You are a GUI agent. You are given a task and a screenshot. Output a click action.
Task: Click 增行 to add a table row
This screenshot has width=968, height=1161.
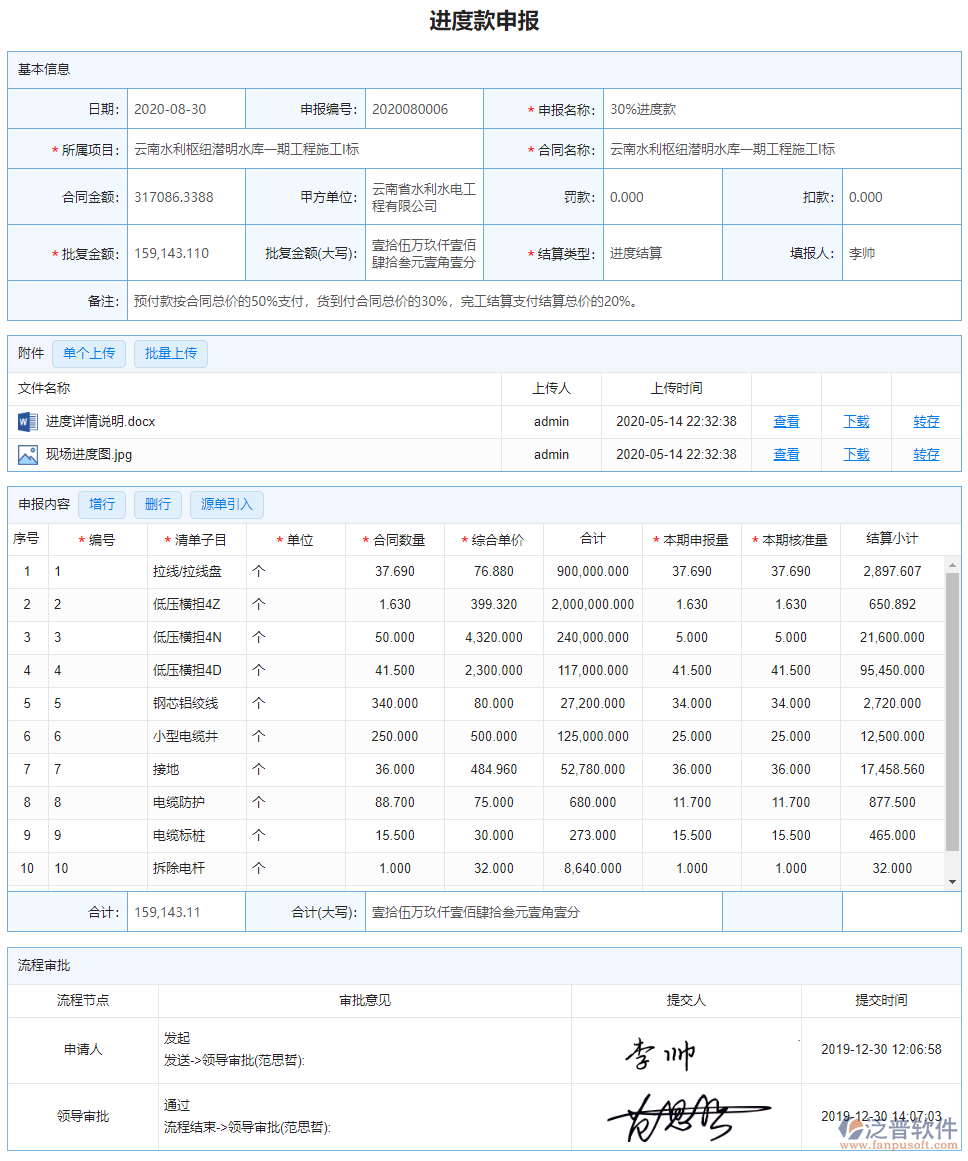(101, 504)
